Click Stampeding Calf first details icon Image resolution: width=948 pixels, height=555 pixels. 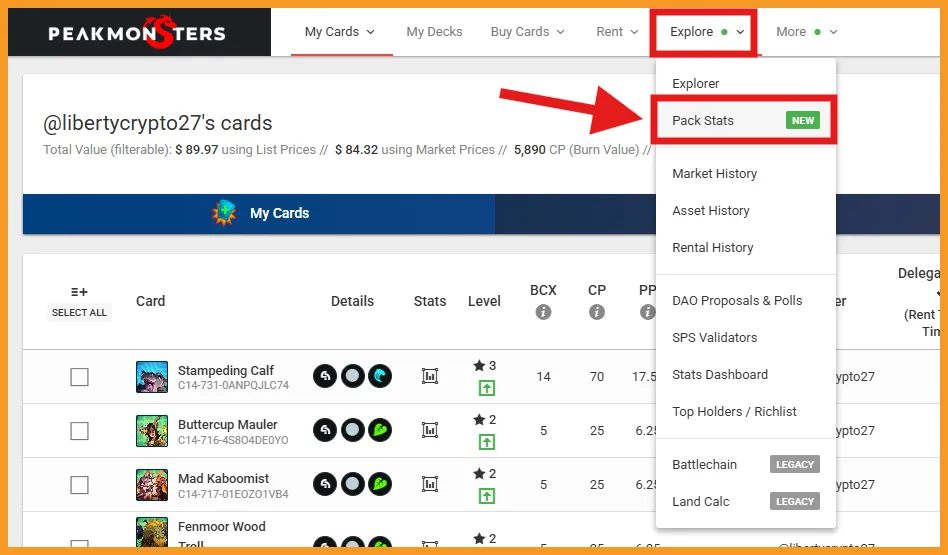point(325,376)
